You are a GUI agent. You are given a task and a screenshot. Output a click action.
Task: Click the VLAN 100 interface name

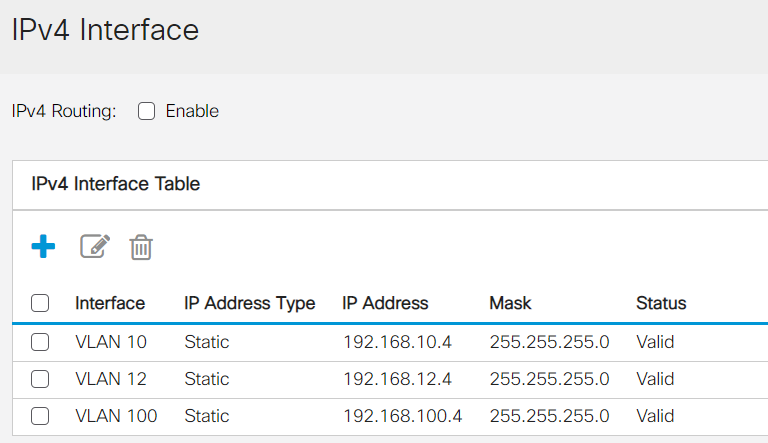pyautogui.click(x=116, y=416)
